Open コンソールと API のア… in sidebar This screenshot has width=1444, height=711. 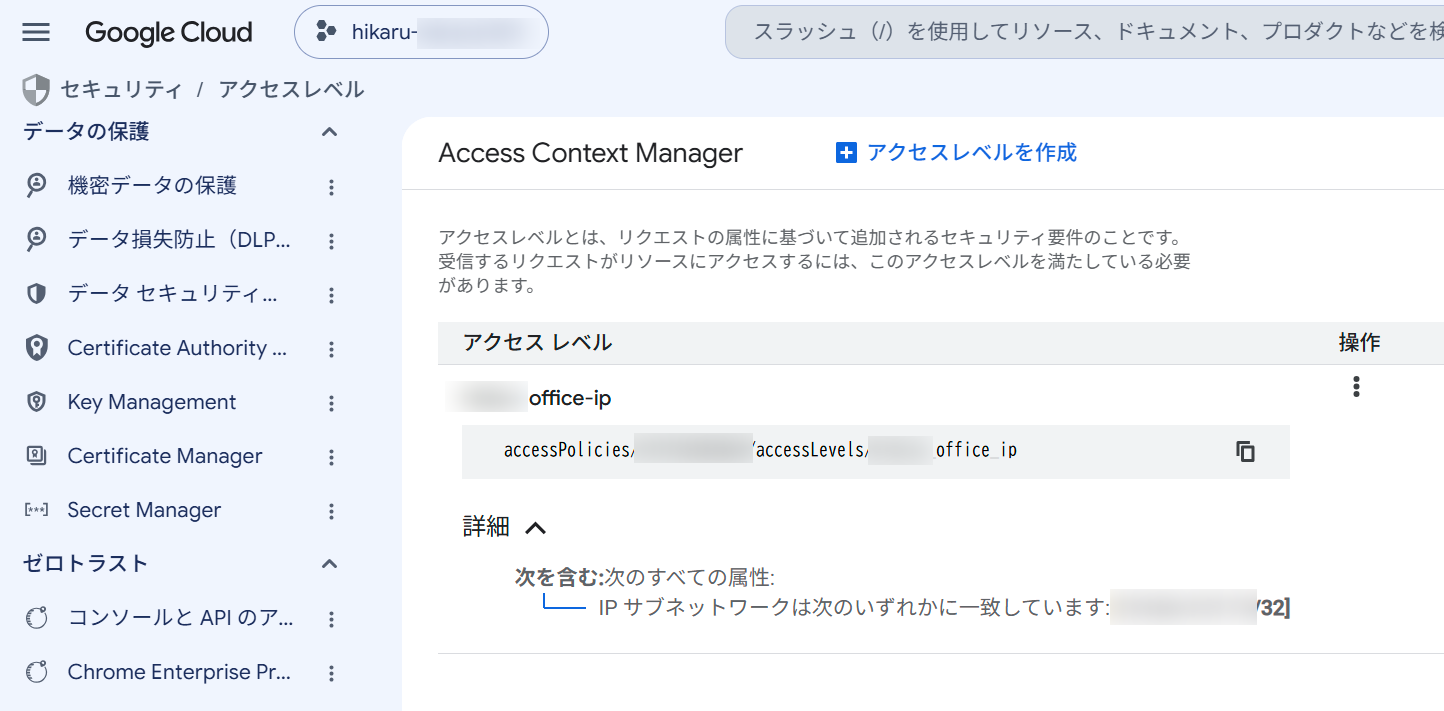coord(181,618)
